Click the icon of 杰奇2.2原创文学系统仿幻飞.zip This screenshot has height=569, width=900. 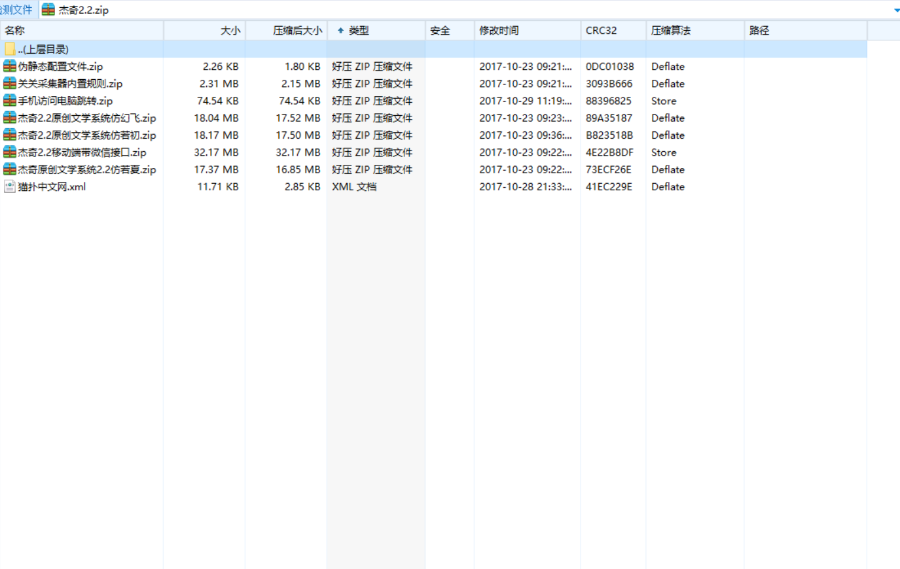[10, 118]
